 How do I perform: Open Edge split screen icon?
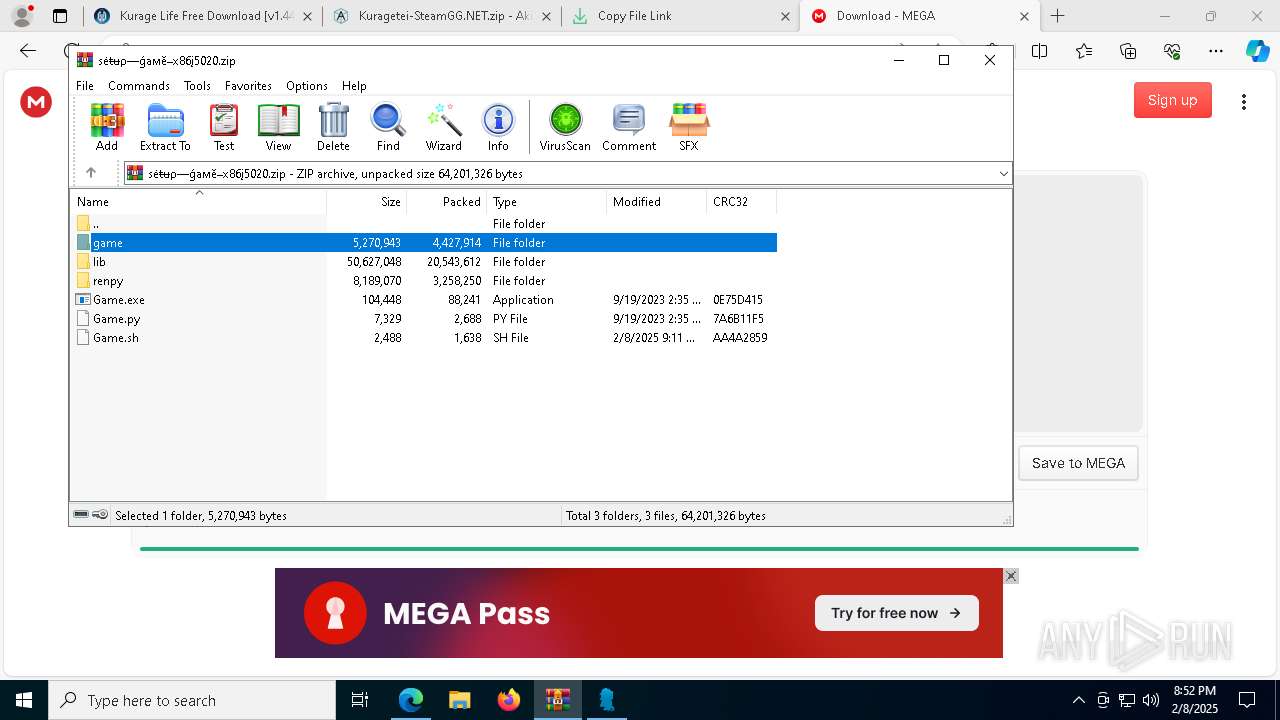pyautogui.click(x=1040, y=51)
